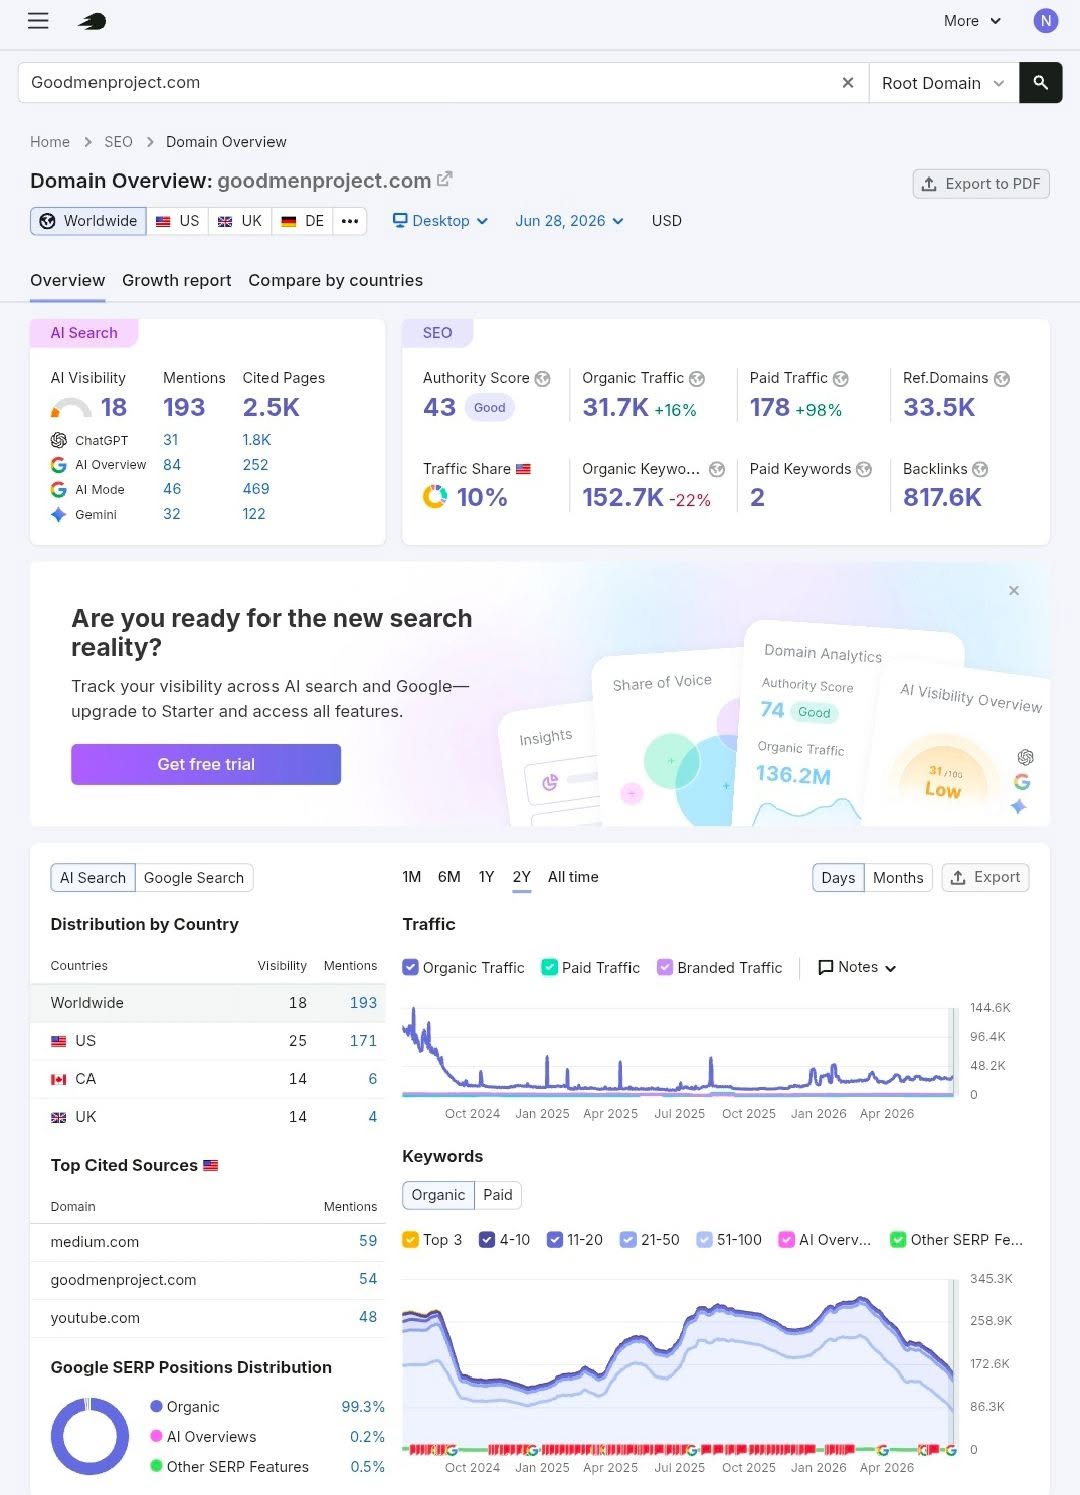The image size is (1080, 1495).
Task: Click the AI Overviews legend dot
Action: click(x=156, y=1437)
